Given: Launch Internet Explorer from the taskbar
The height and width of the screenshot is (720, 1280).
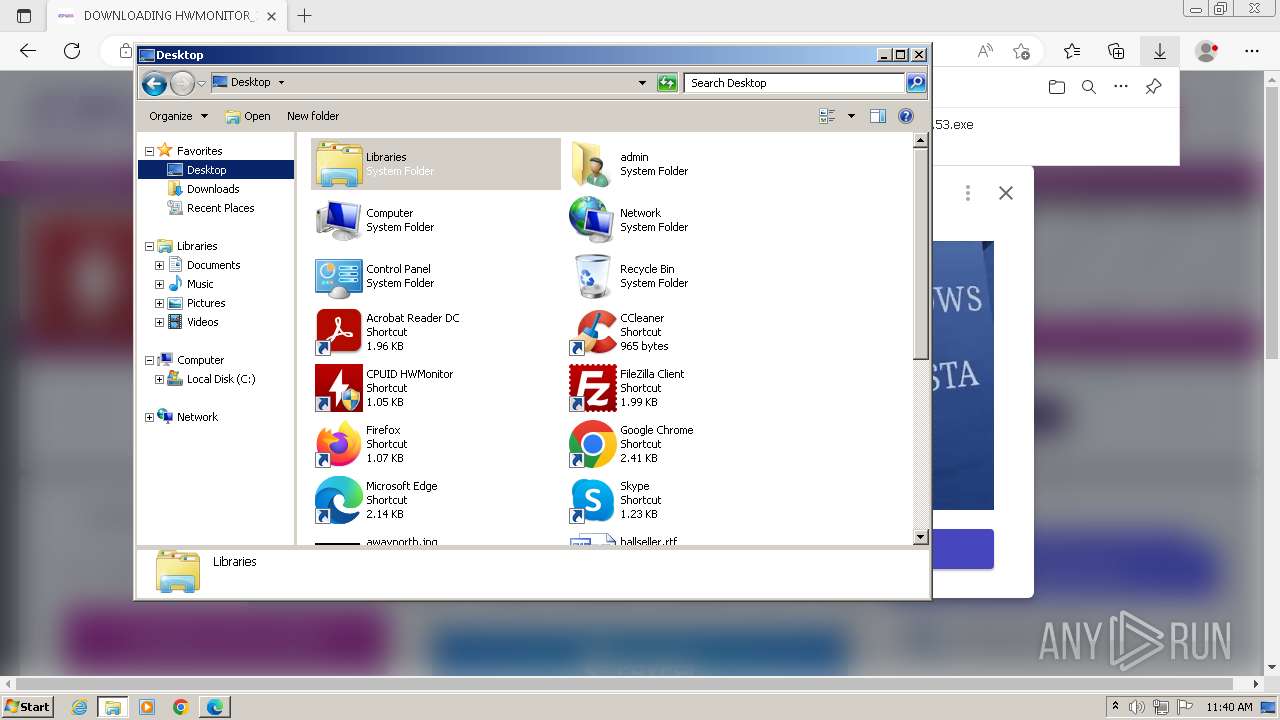Looking at the screenshot, I should click(x=79, y=707).
